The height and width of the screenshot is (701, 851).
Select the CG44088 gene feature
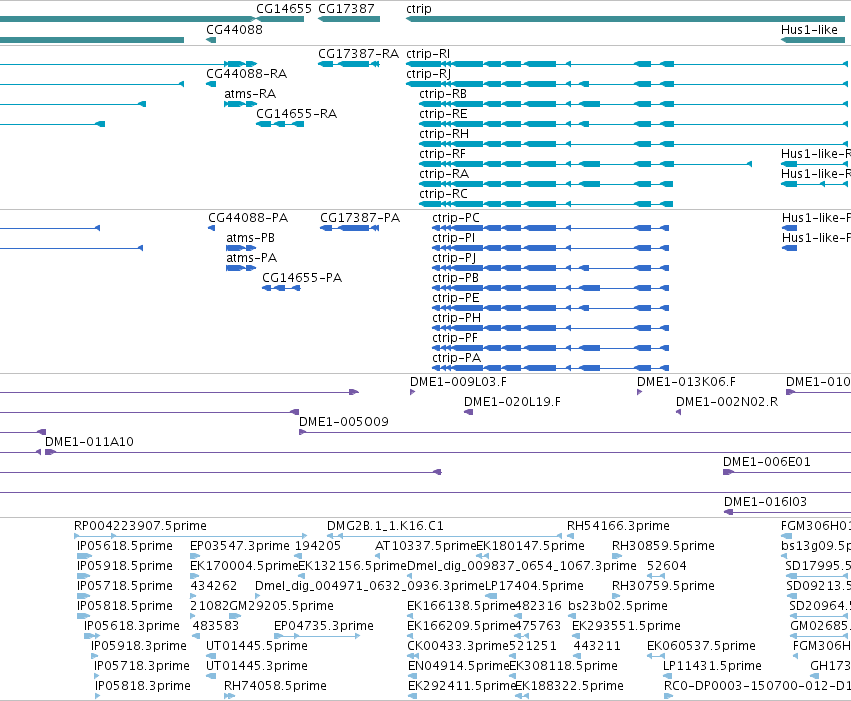pos(211,40)
